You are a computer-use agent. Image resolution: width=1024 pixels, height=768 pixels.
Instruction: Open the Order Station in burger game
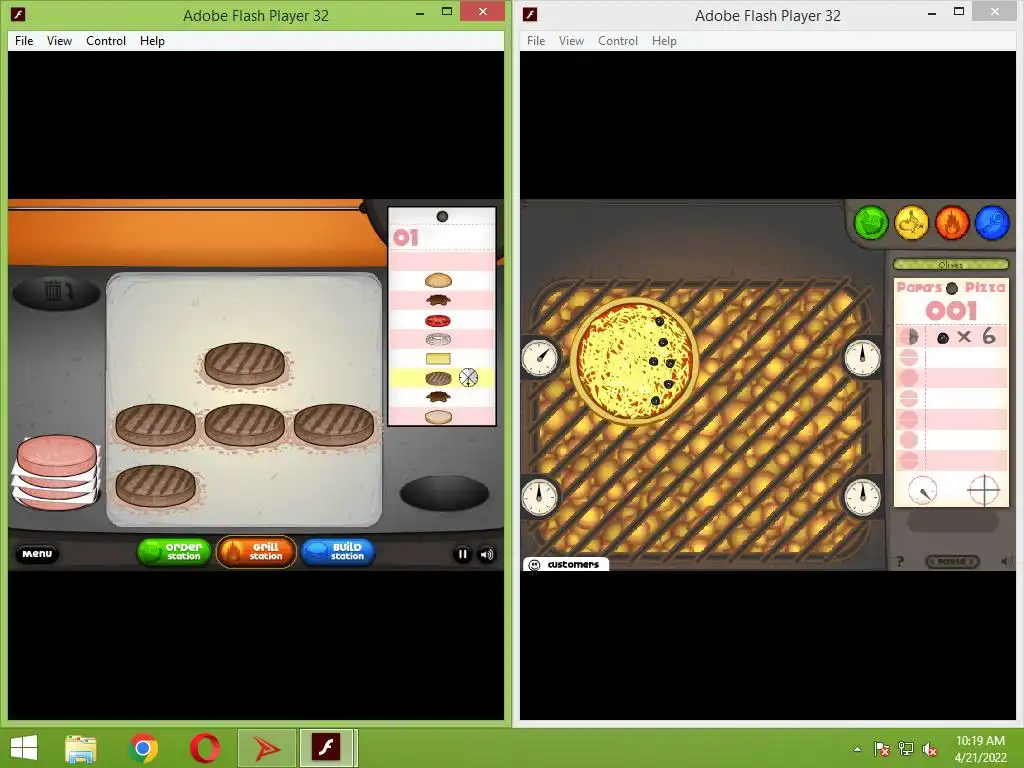click(x=174, y=552)
